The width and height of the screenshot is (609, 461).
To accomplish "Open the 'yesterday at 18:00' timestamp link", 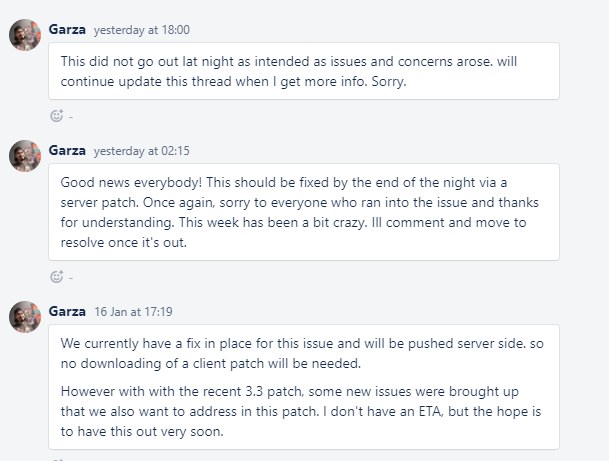I will pyautogui.click(x=142, y=30).
